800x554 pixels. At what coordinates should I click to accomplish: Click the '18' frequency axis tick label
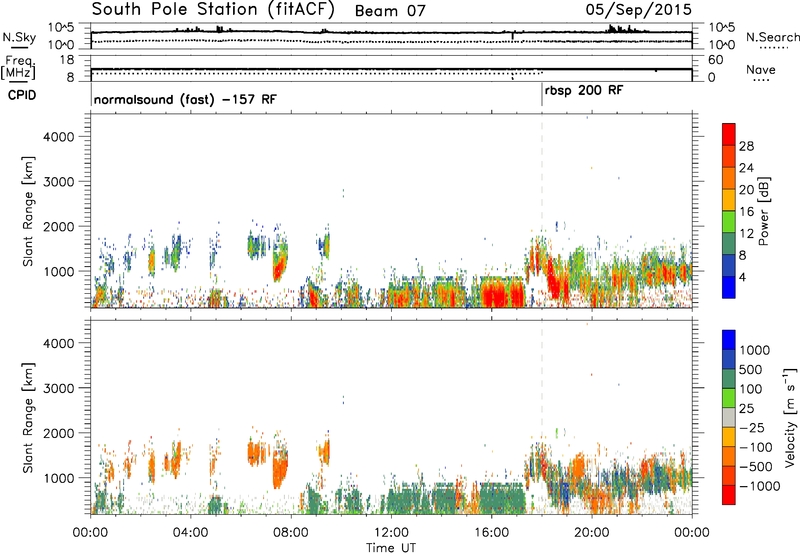pyautogui.click(x=67, y=60)
